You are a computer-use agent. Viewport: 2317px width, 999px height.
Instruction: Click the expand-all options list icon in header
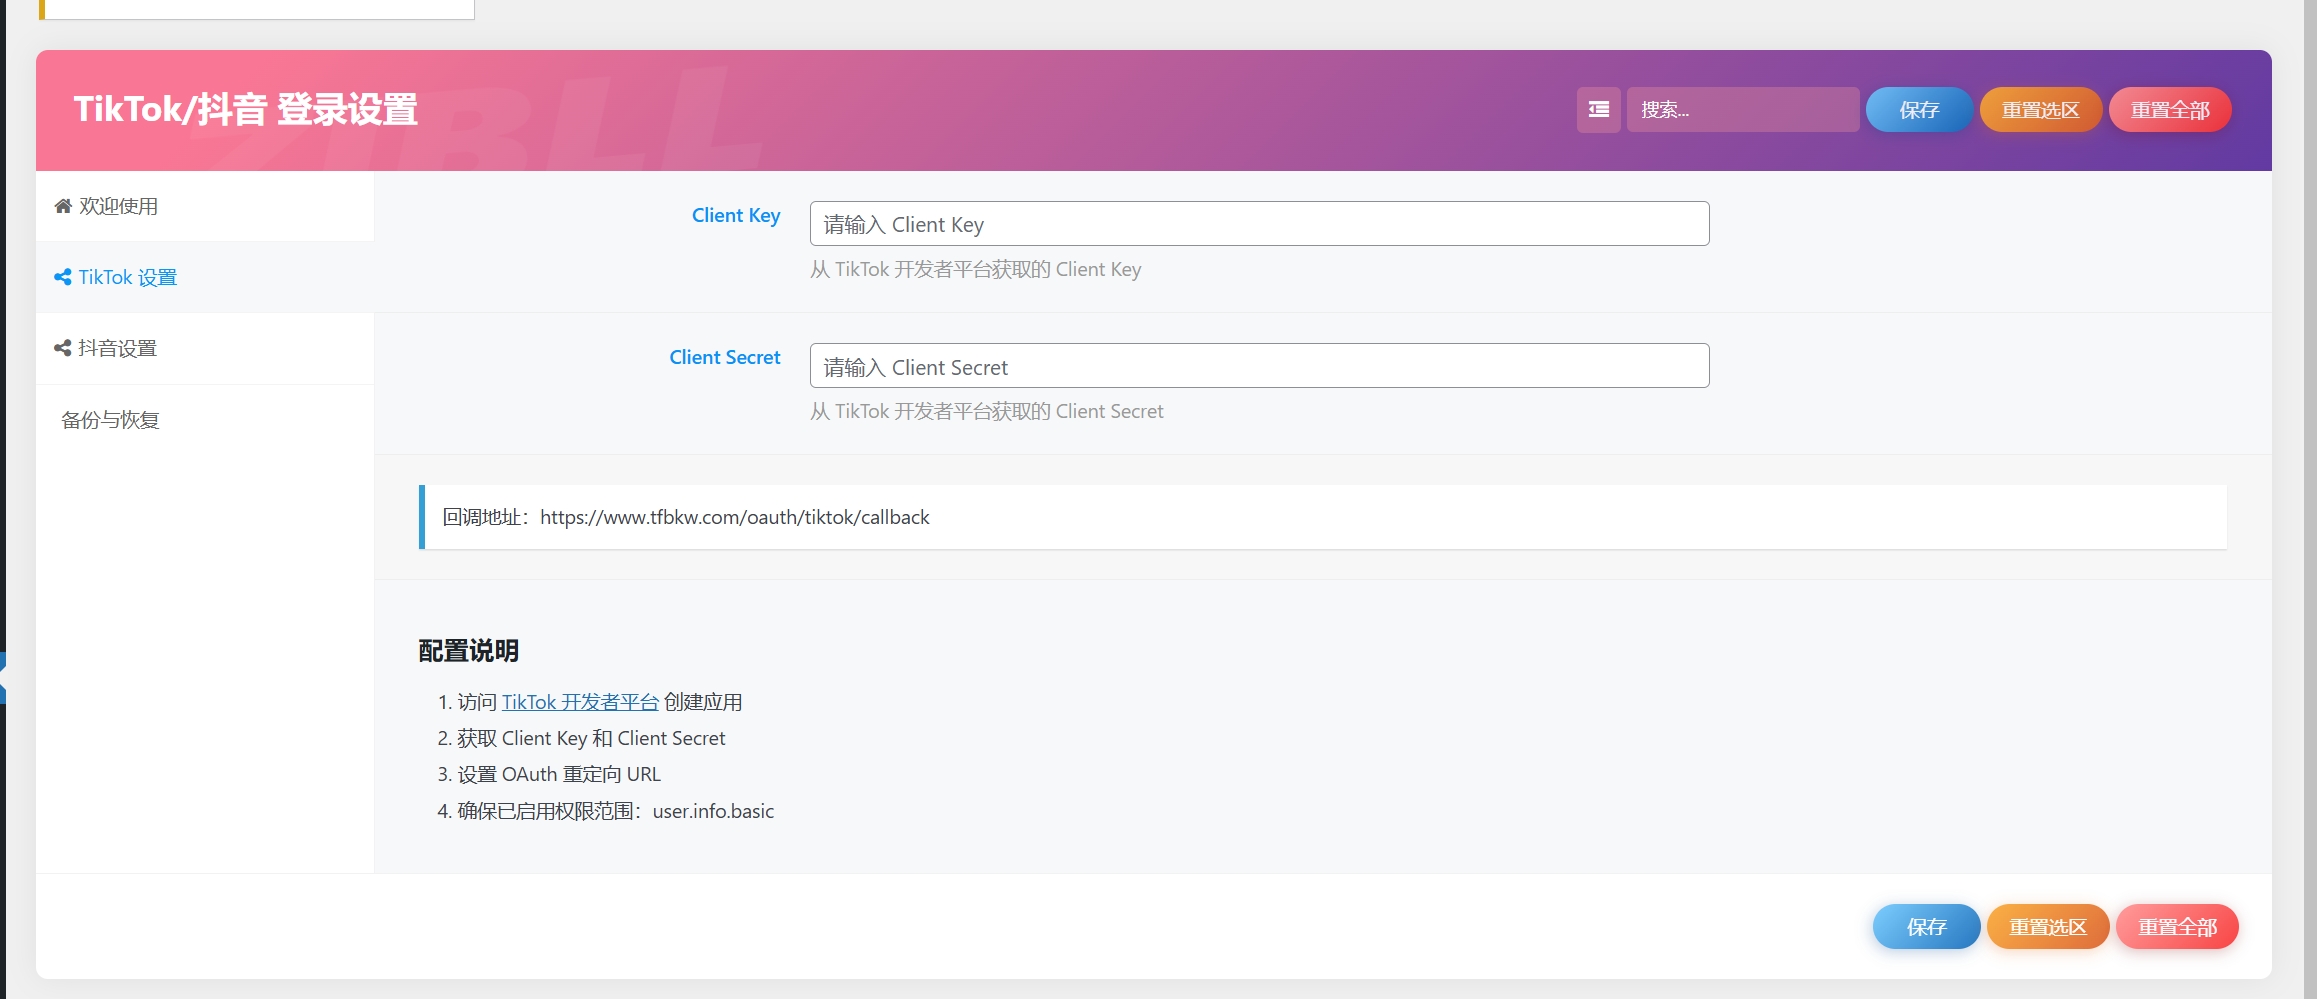coord(1598,110)
